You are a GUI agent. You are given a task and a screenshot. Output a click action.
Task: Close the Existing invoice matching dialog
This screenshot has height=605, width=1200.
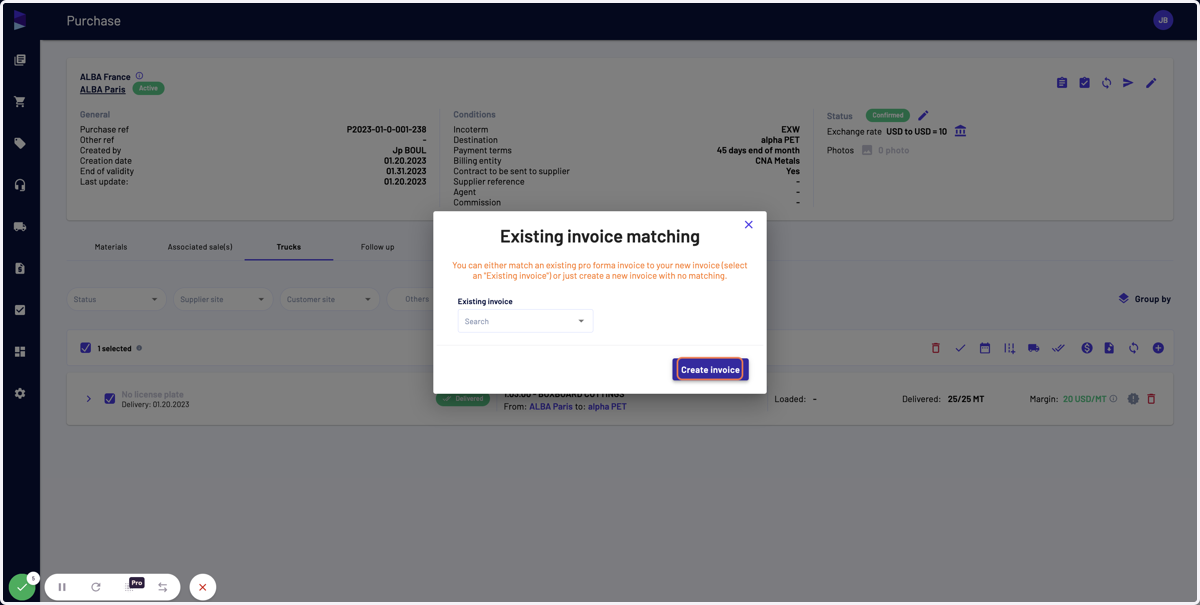tap(748, 225)
